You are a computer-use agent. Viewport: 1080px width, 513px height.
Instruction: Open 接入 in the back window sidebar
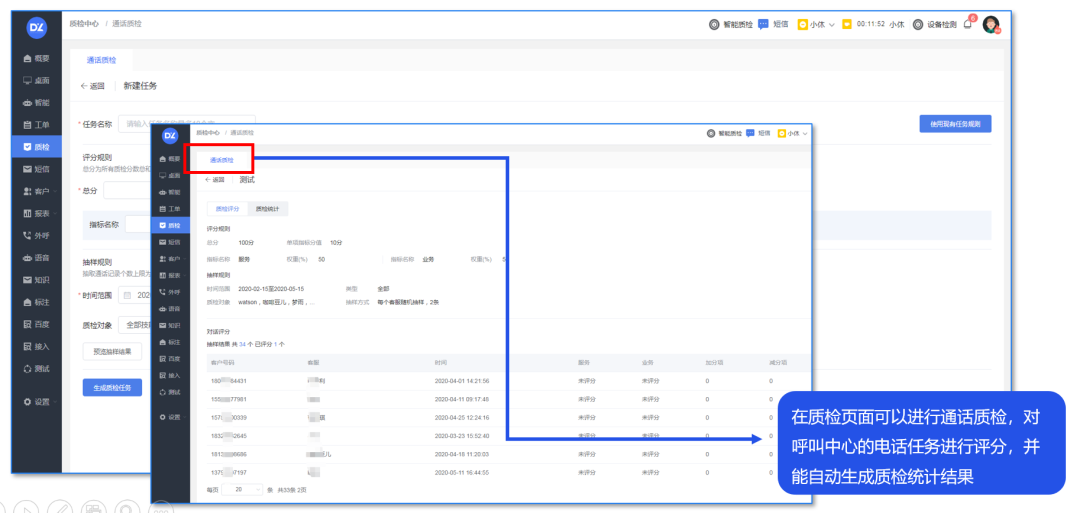pos(37,346)
